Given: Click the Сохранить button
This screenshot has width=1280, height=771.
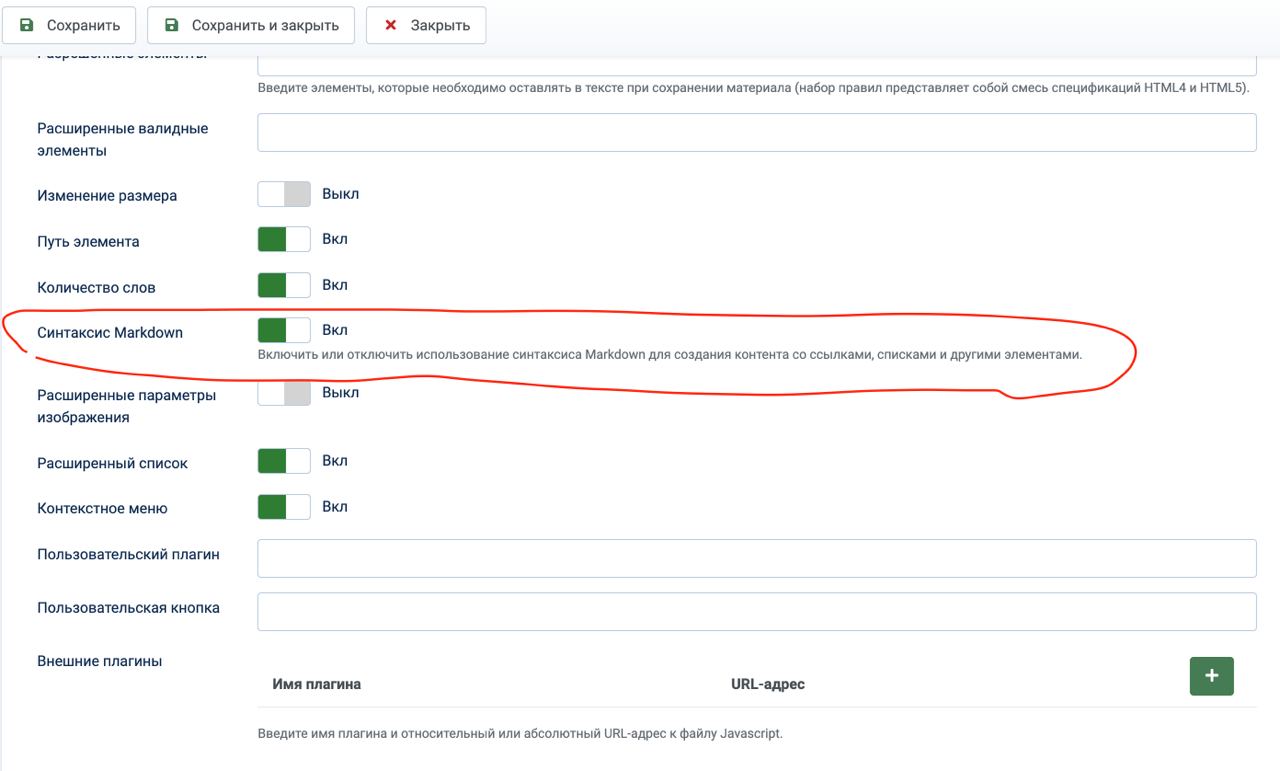Looking at the screenshot, I should click(69, 25).
